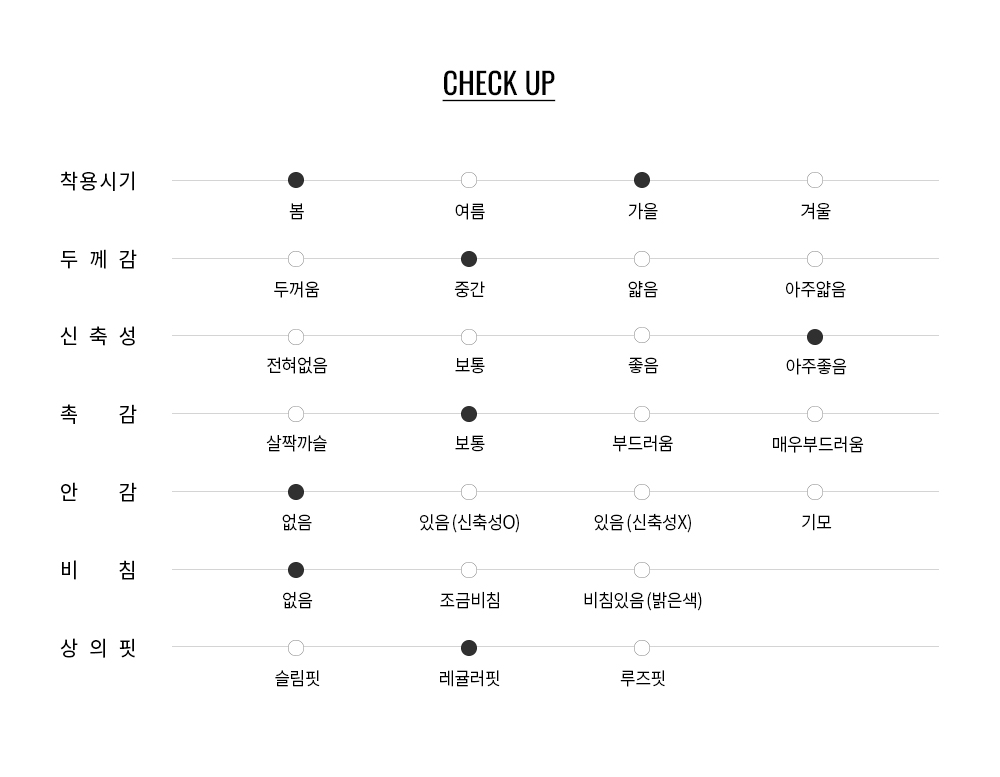The image size is (1000, 777).
Task: Choose 중간 for 두께감
Action: click(469, 259)
